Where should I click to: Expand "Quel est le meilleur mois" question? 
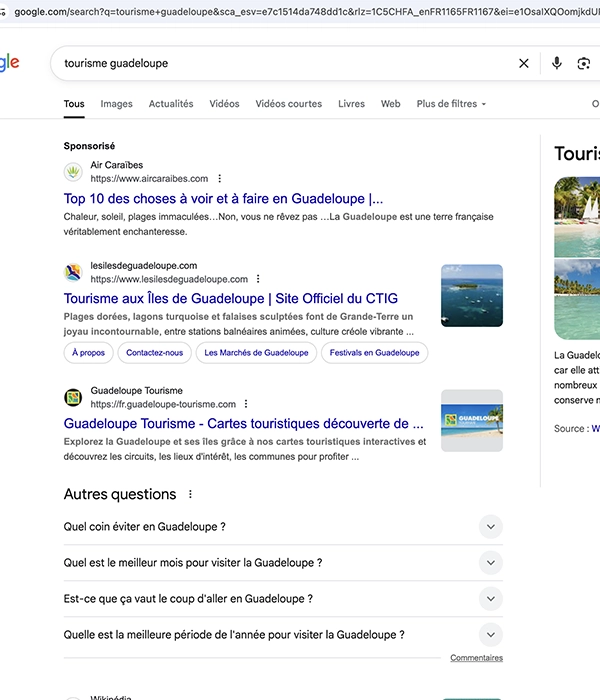(283, 562)
